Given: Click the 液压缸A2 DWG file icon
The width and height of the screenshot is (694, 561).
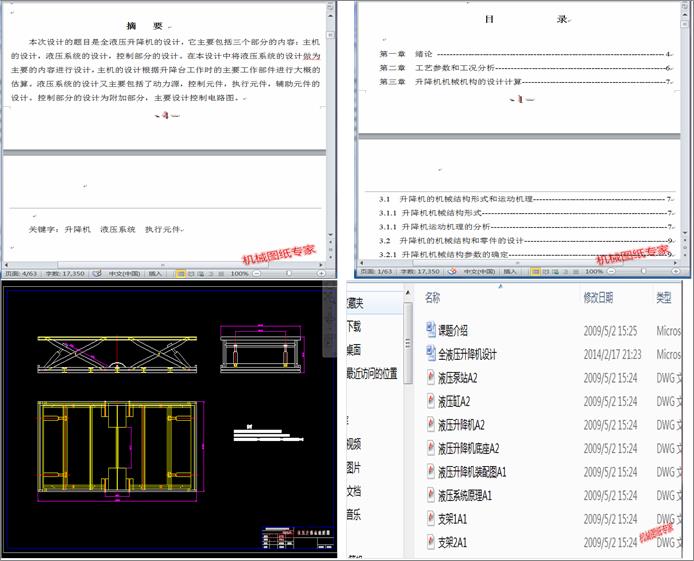Looking at the screenshot, I should click(x=430, y=400).
